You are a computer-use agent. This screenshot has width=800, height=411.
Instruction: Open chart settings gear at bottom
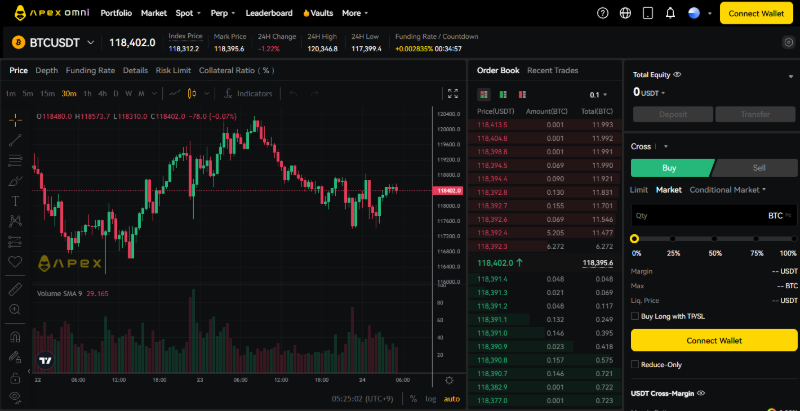[449, 380]
